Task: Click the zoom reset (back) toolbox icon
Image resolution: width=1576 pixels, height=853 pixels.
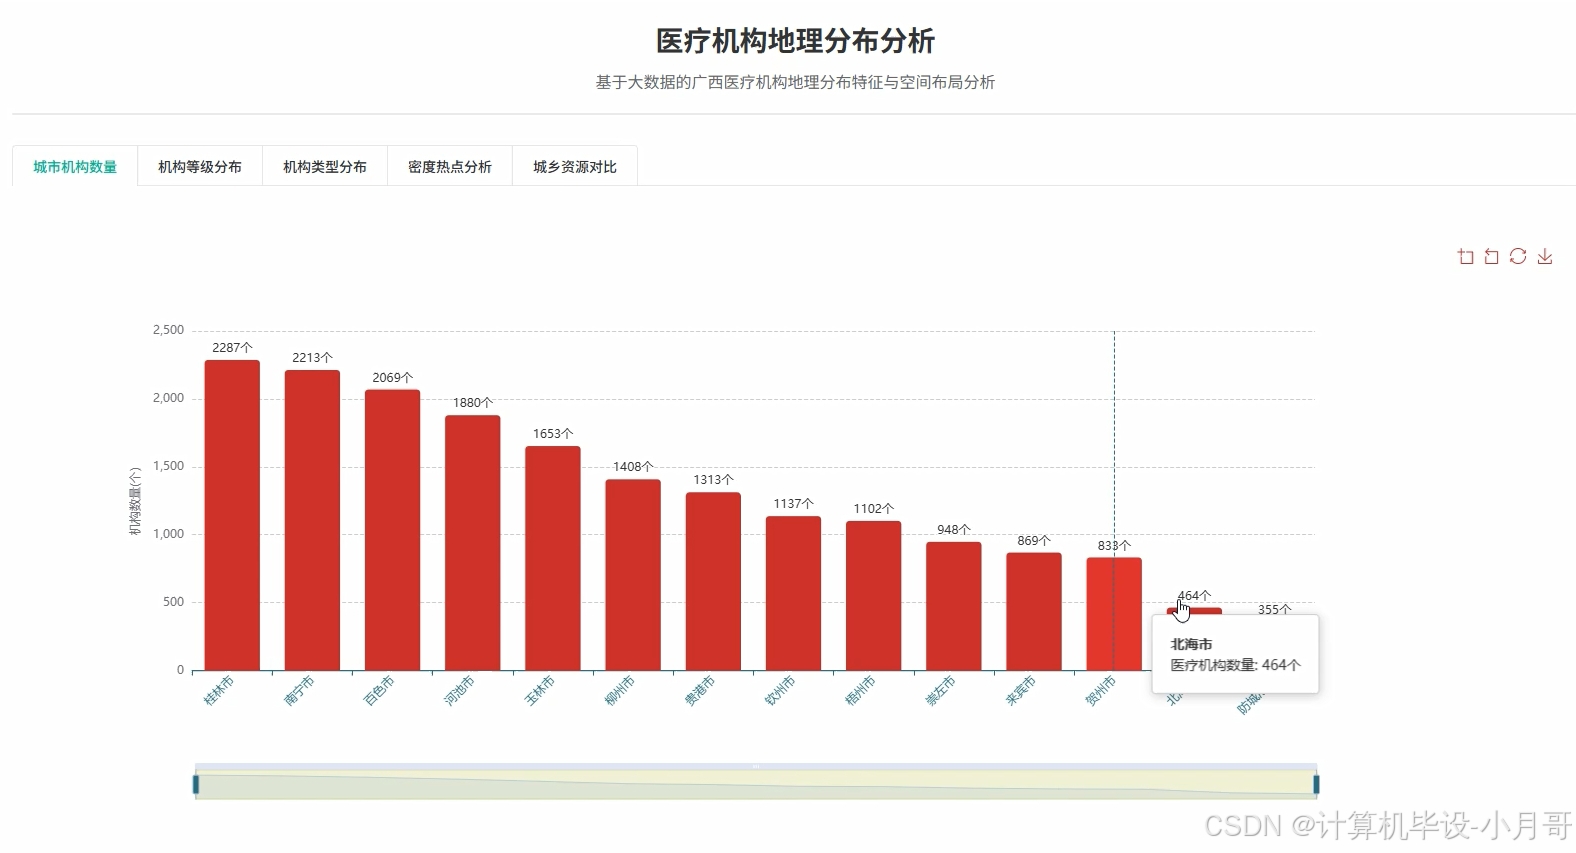Action: pos(1491,257)
